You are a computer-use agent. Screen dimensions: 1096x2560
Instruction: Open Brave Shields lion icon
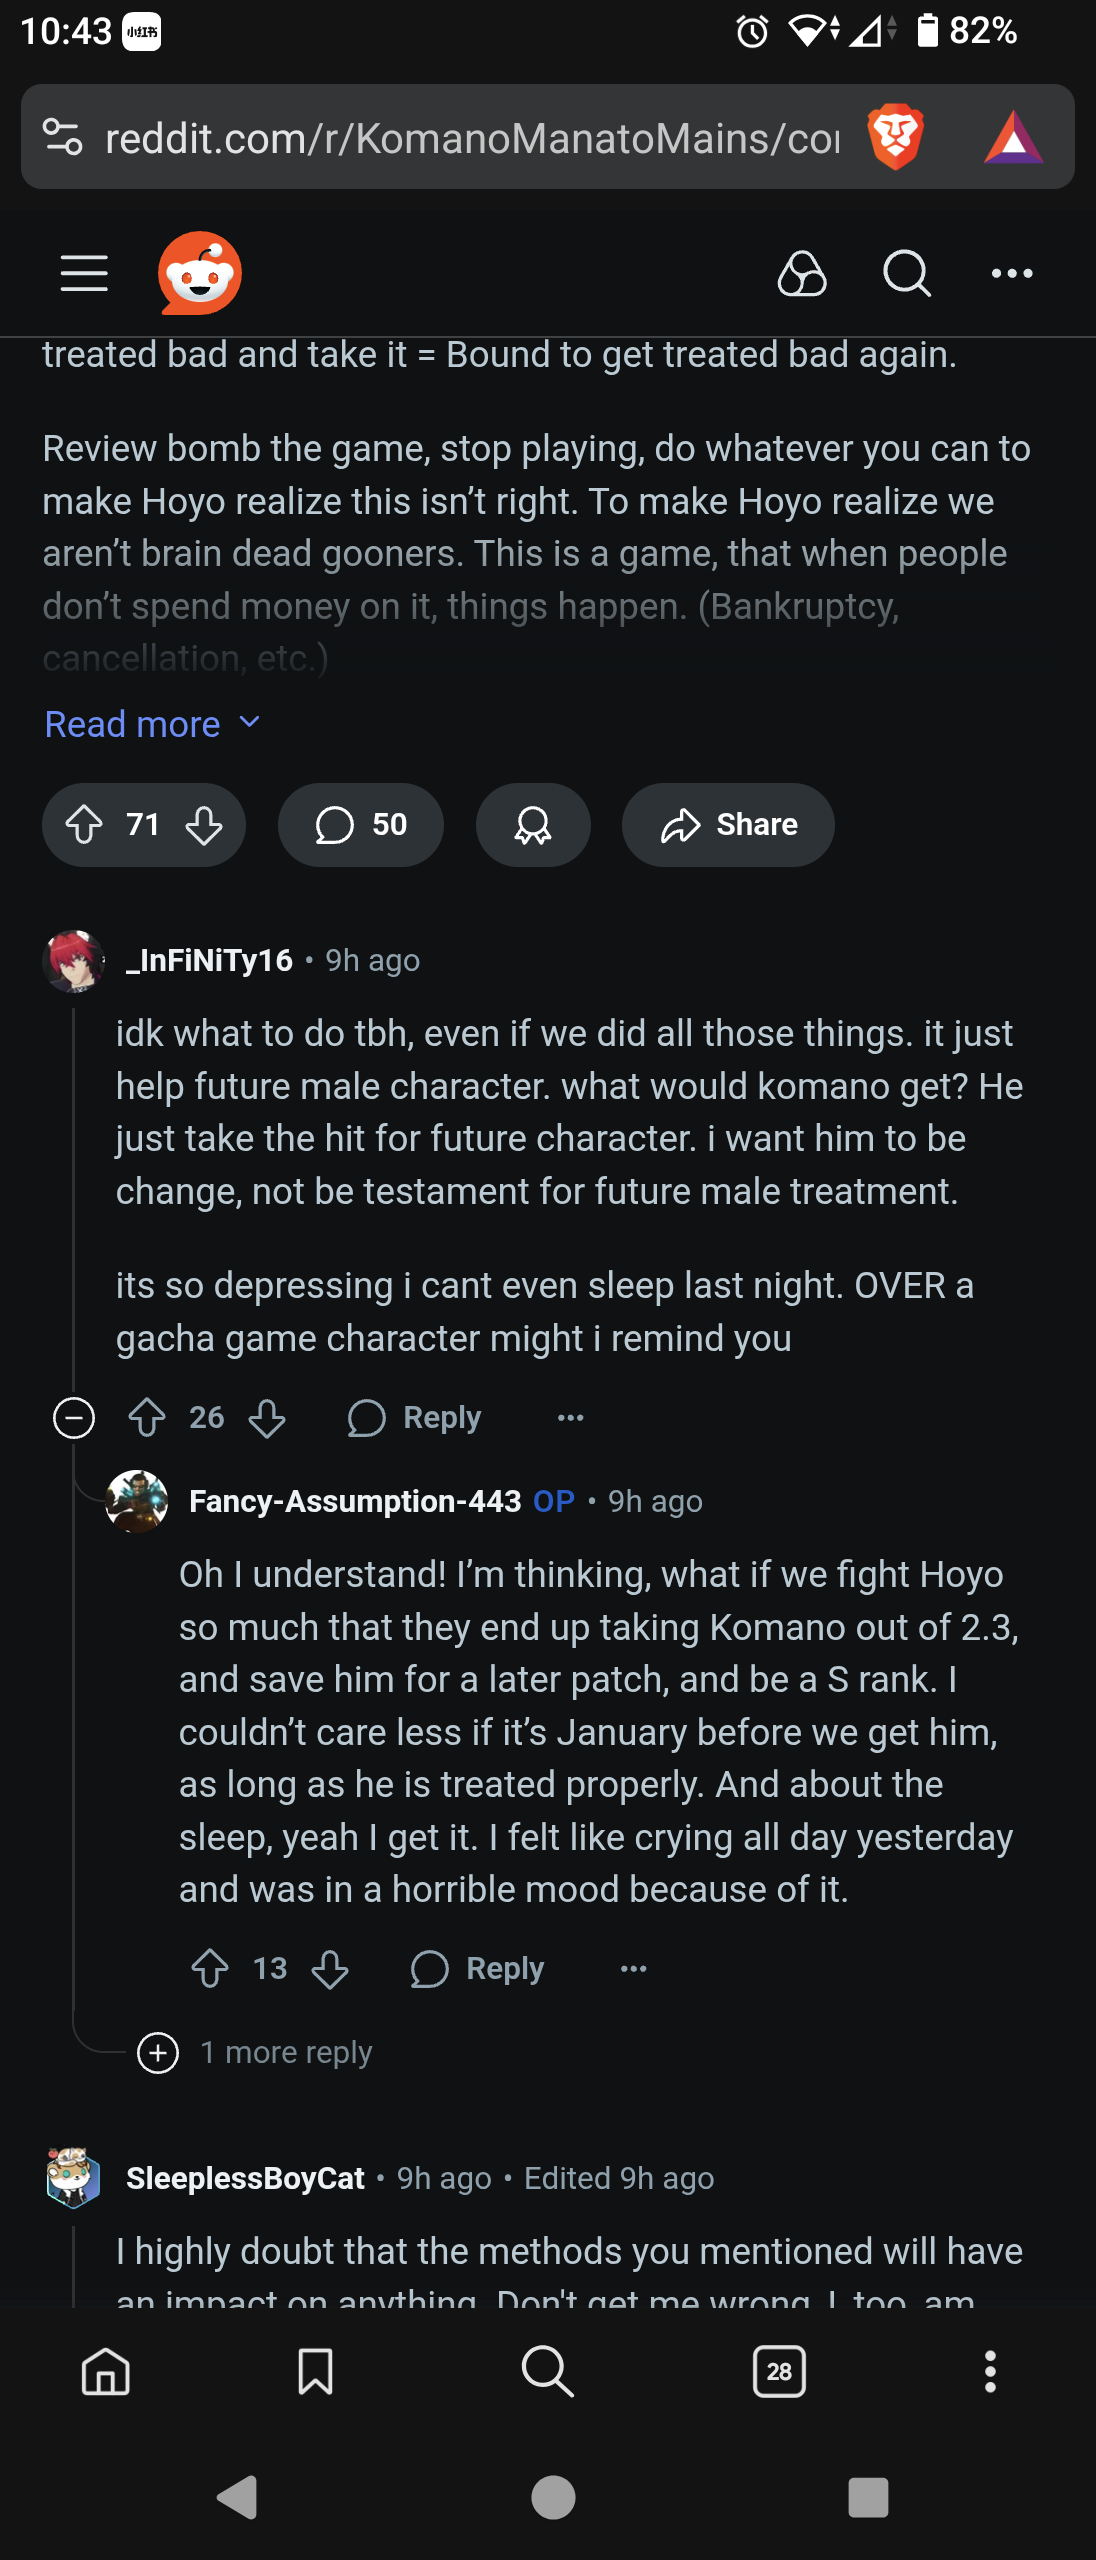(x=895, y=137)
